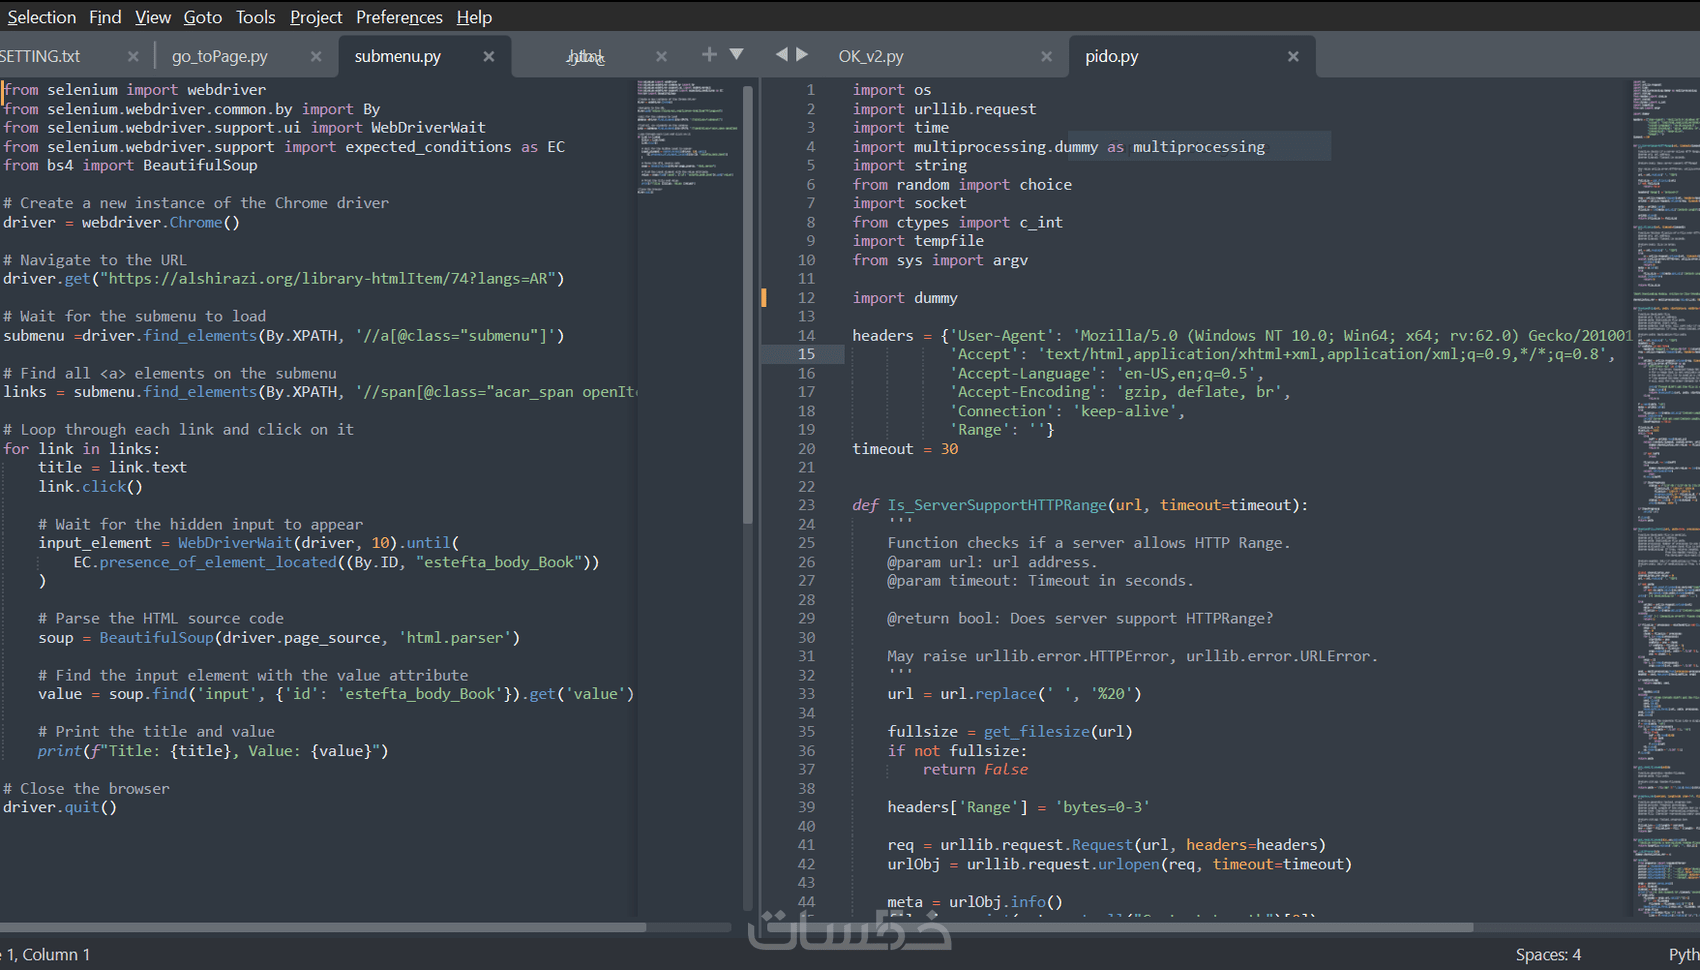
Task: Open the Python syntax selector in status bar
Action: click(x=1684, y=954)
